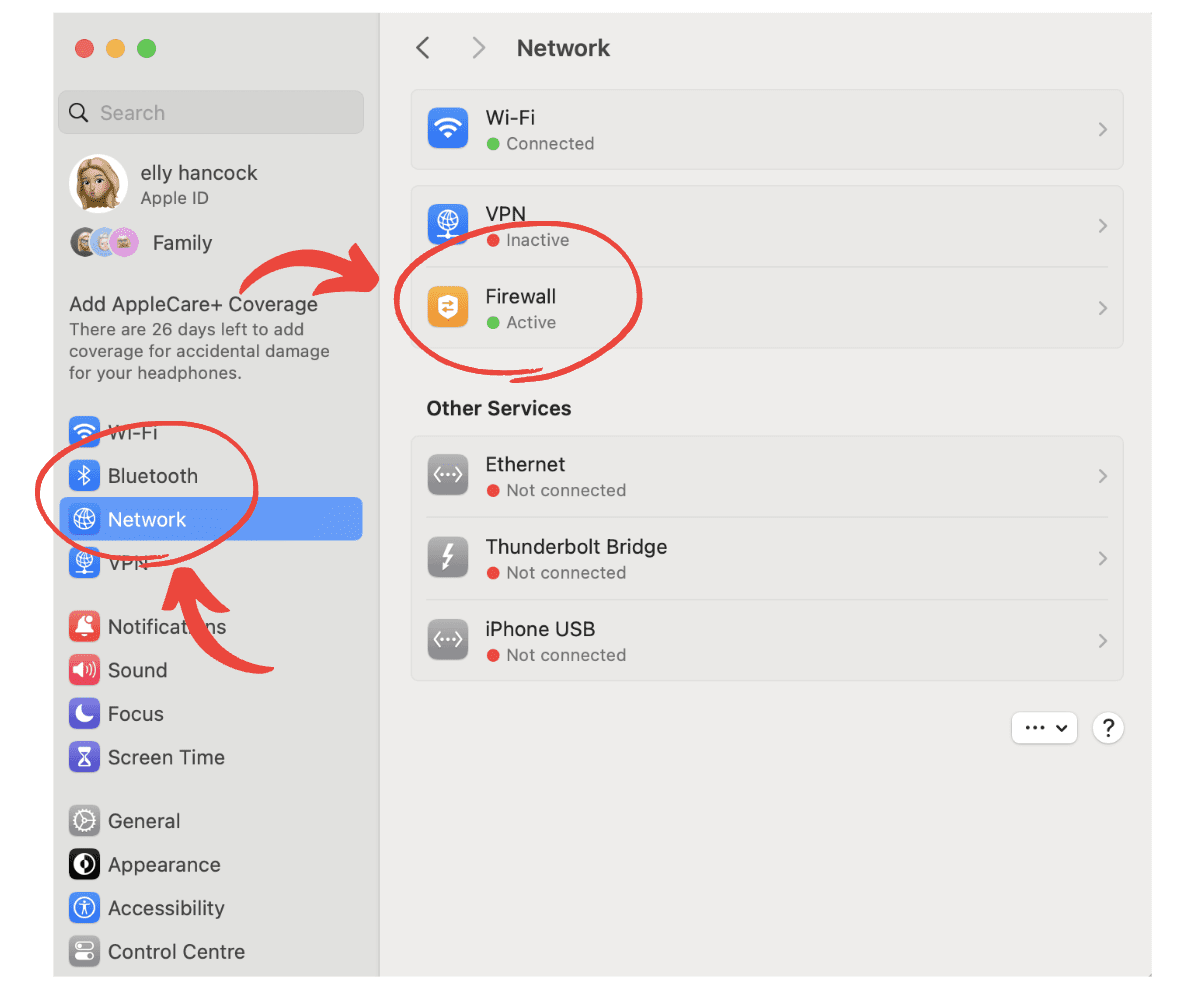1190x992 pixels.
Task: Expand the VPN row chevron
Action: (x=1103, y=225)
